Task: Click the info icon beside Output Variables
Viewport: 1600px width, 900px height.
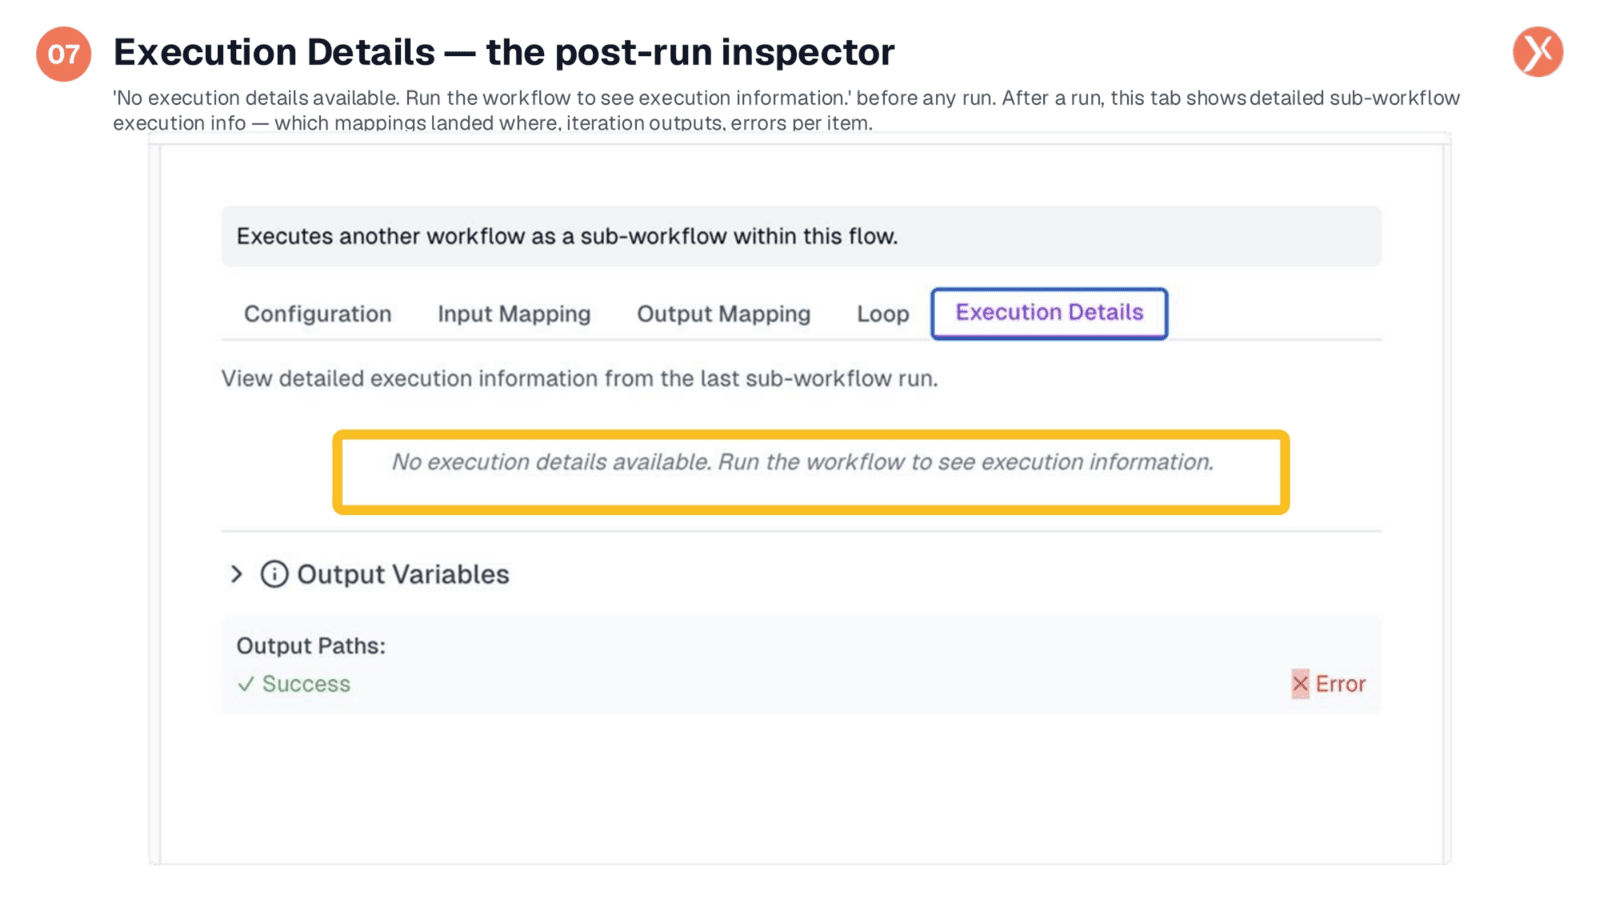Action: [x=274, y=574]
